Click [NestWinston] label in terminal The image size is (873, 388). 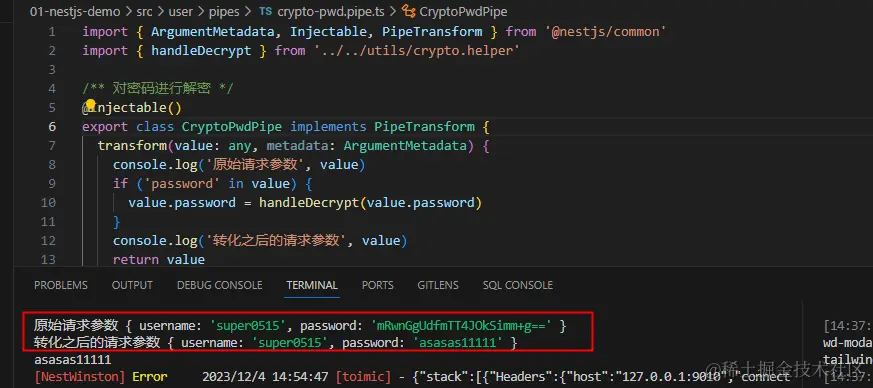80,377
